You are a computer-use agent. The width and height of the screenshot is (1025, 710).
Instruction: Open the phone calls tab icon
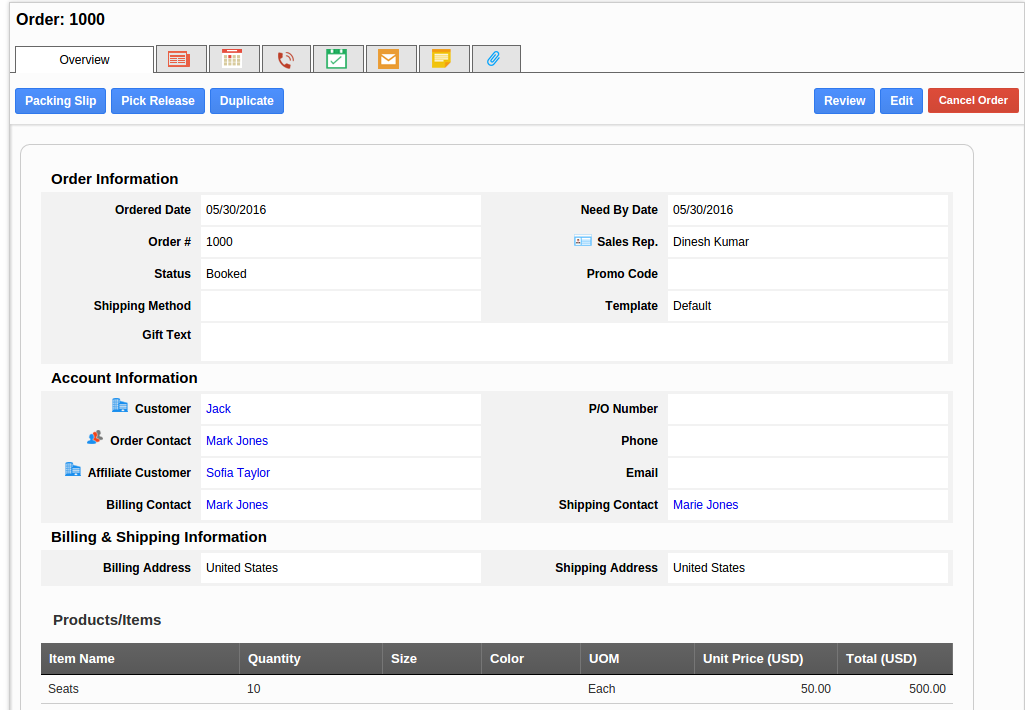[x=285, y=59]
